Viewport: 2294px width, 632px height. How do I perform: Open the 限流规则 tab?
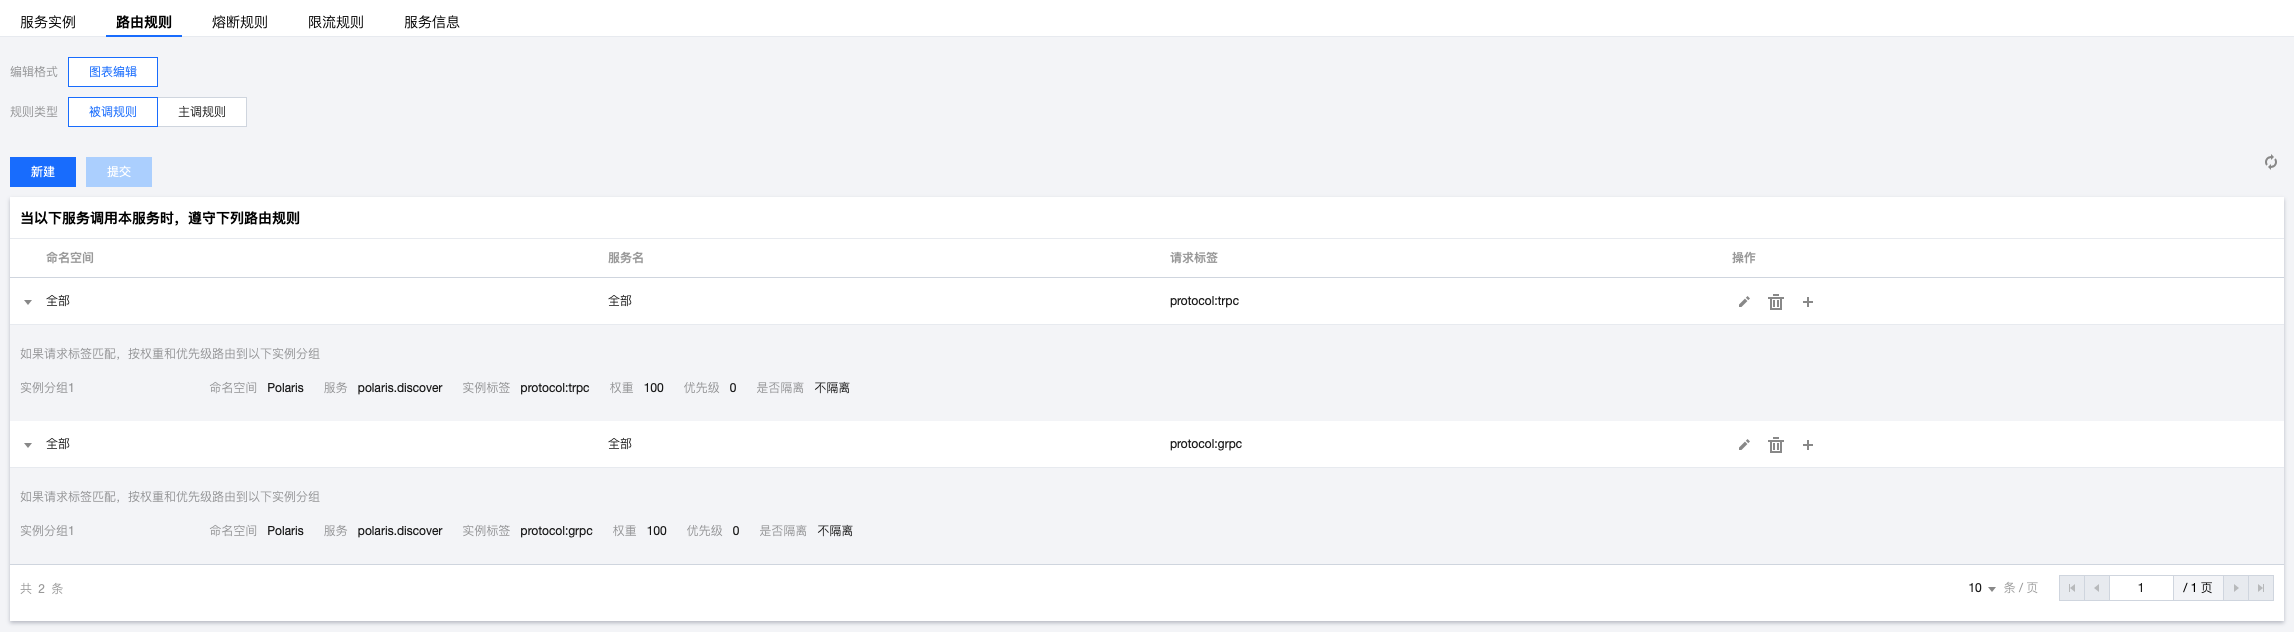tap(336, 22)
